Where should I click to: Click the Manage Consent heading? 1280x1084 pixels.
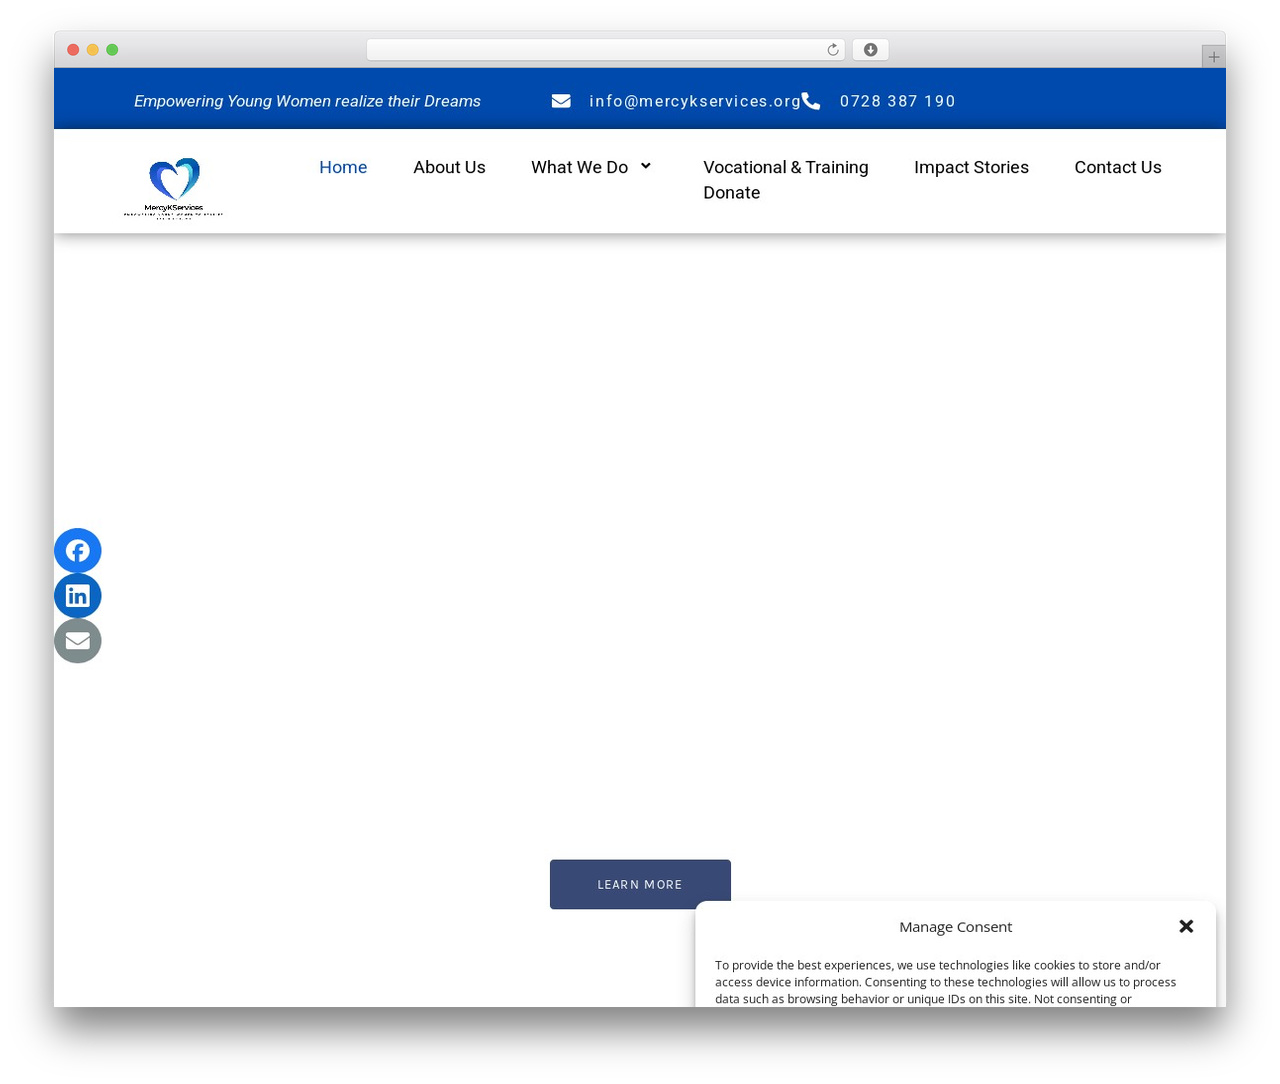(955, 926)
